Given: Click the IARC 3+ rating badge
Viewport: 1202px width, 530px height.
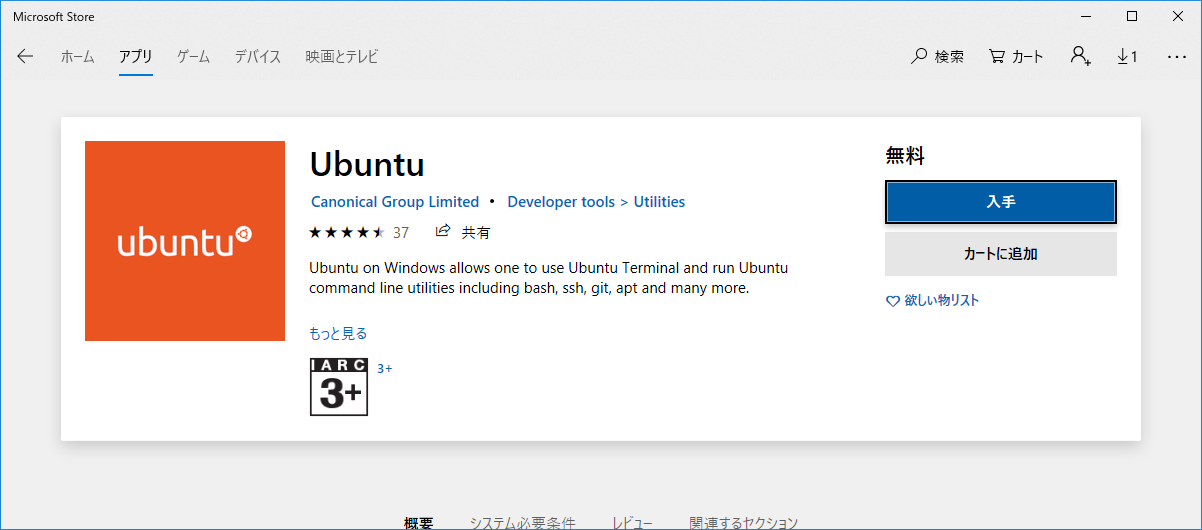Looking at the screenshot, I should pyautogui.click(x=339, y=387).
